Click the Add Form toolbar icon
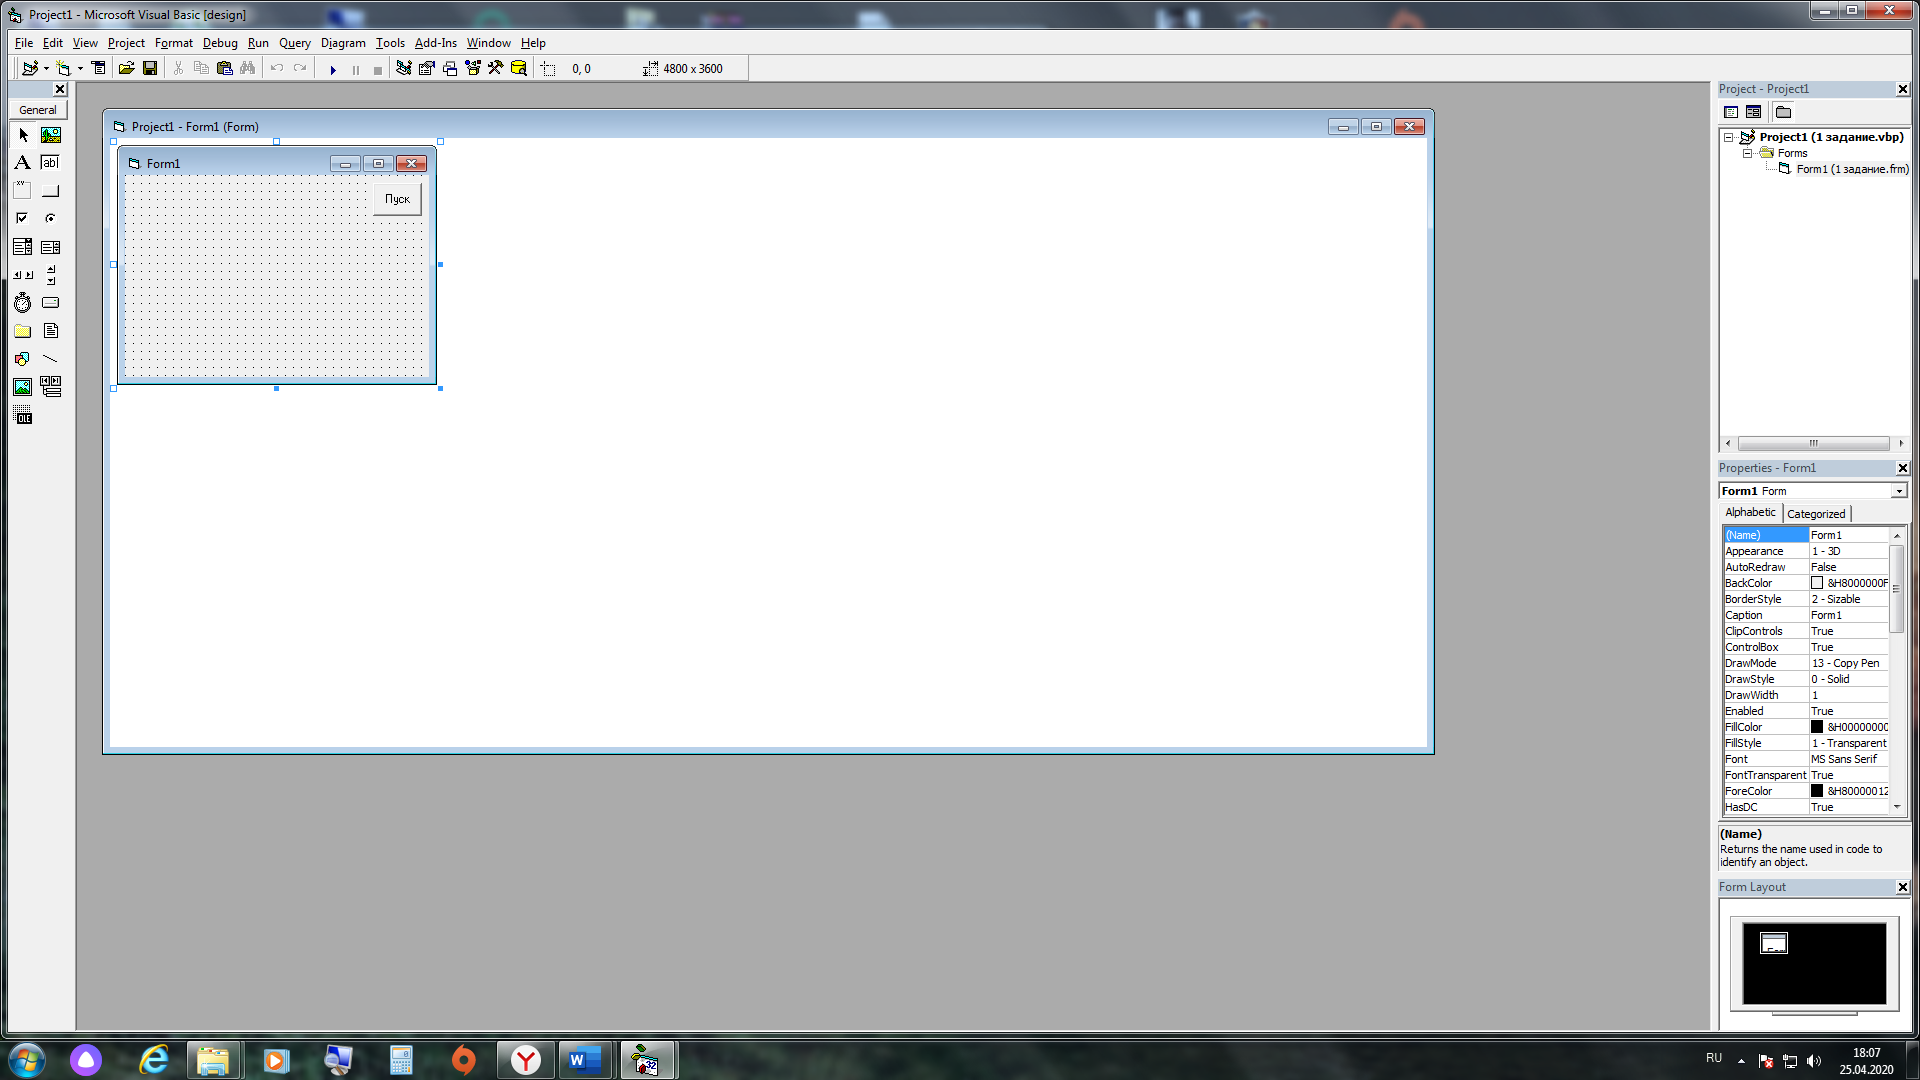 tap(64, 68)
